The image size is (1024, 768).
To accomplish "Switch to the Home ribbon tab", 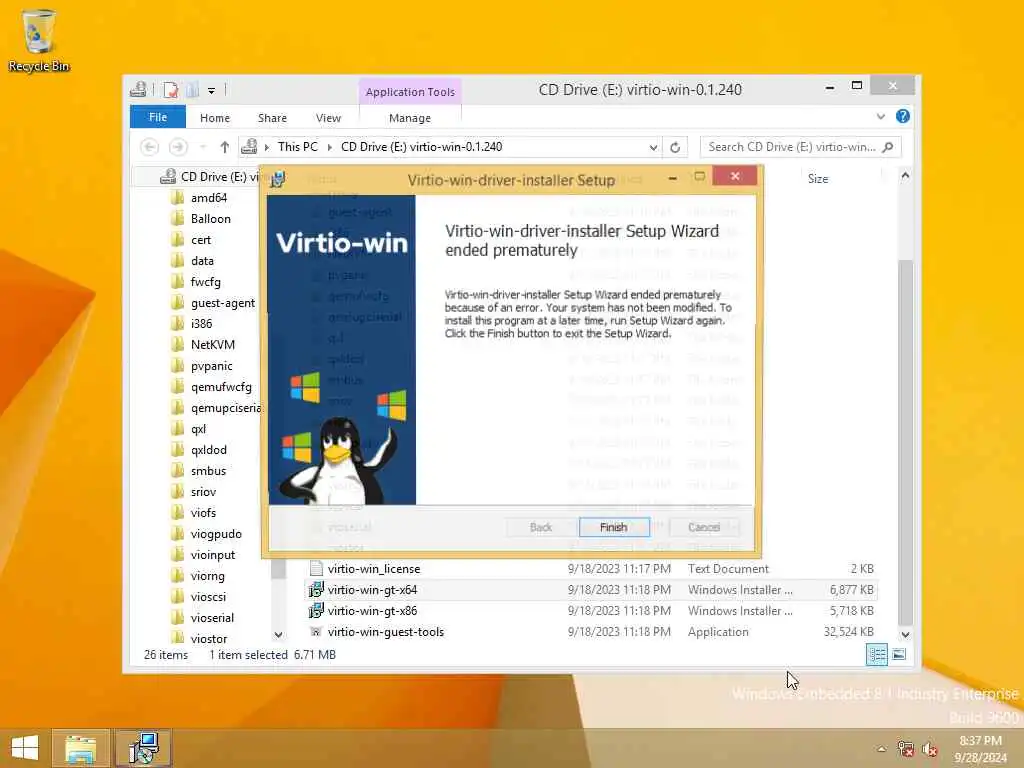I will pos(215,118).
